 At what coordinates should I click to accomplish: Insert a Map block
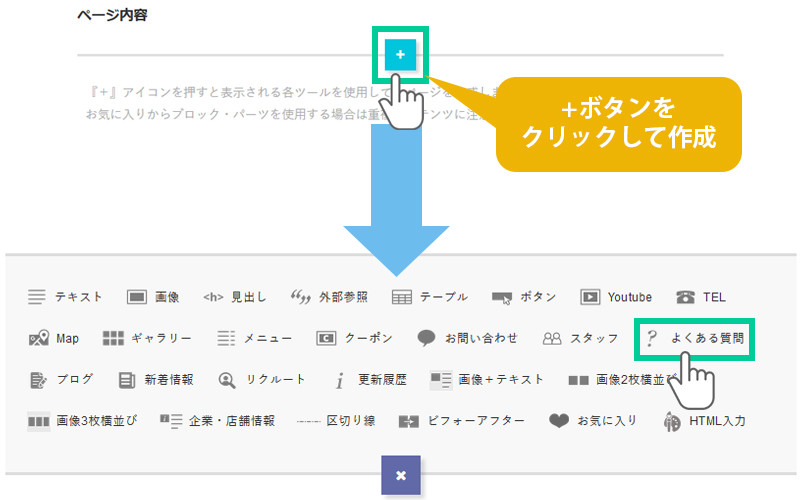pos(54,338)
